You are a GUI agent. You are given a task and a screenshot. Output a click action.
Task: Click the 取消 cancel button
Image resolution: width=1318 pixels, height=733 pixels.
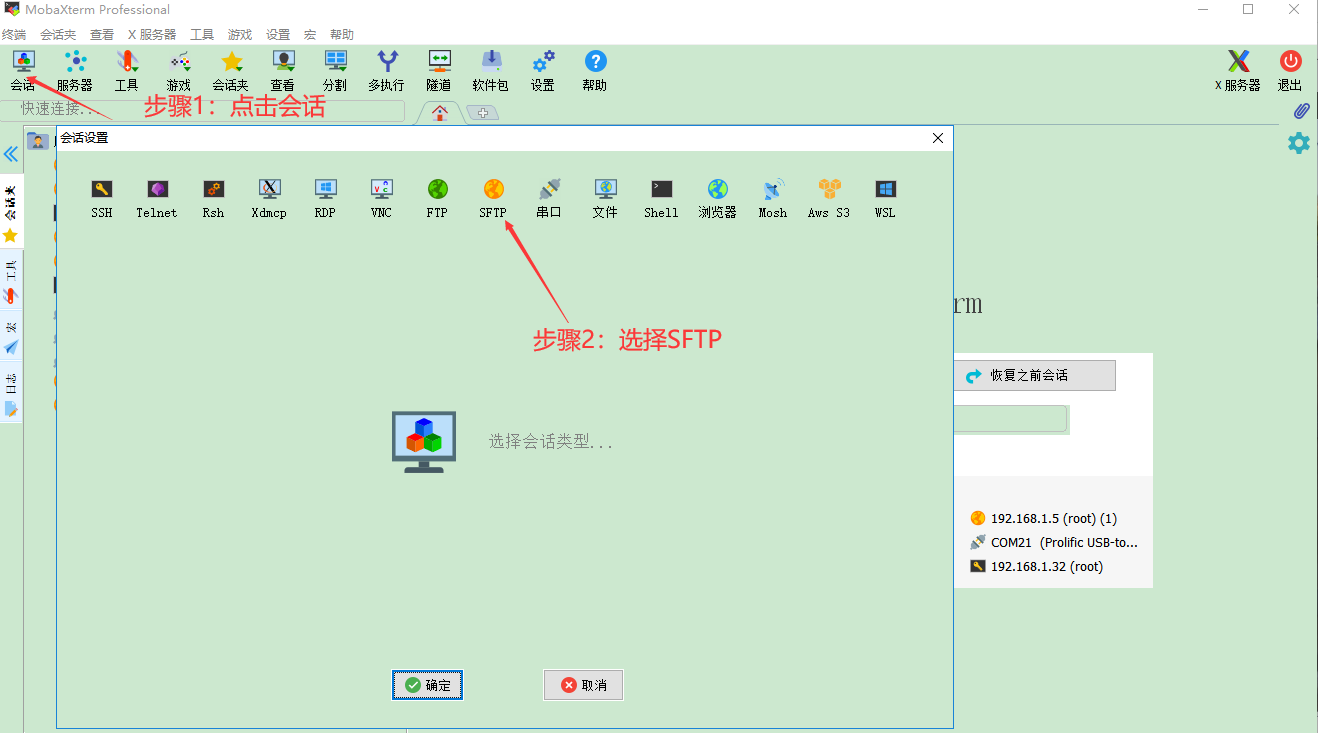click(583, 685)
